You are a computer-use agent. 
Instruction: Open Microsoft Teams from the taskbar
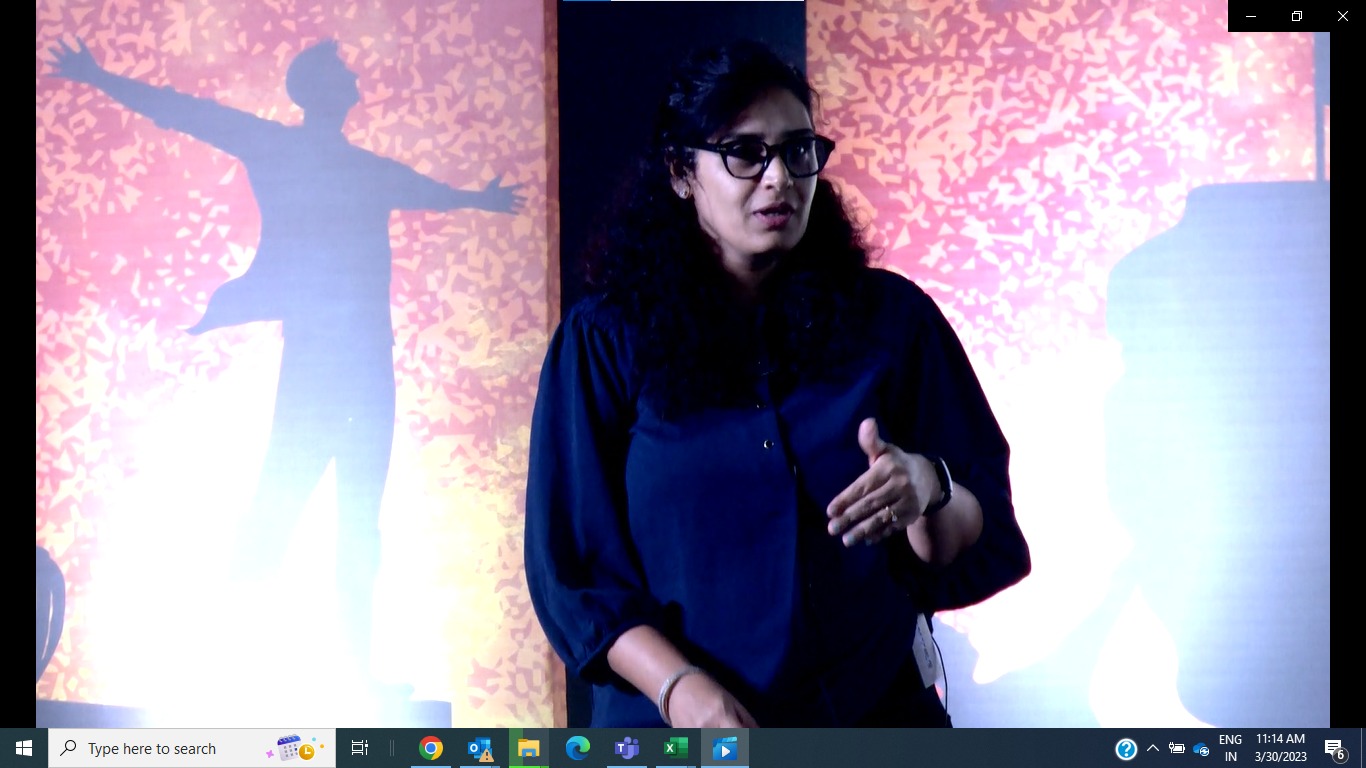point(627,748)
